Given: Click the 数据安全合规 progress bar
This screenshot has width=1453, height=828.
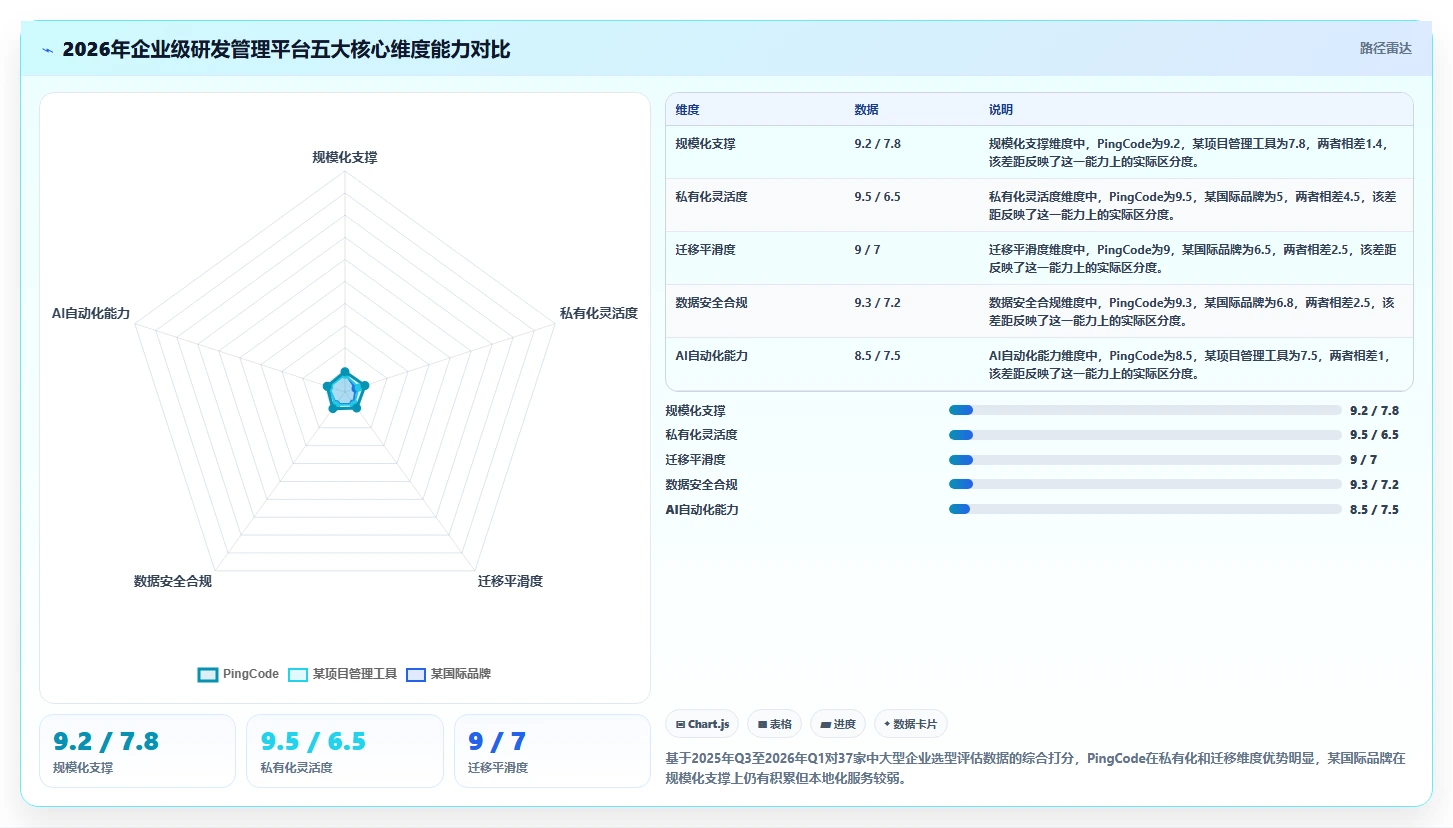Looking at the screenshot, I should tap(1145, 485).
